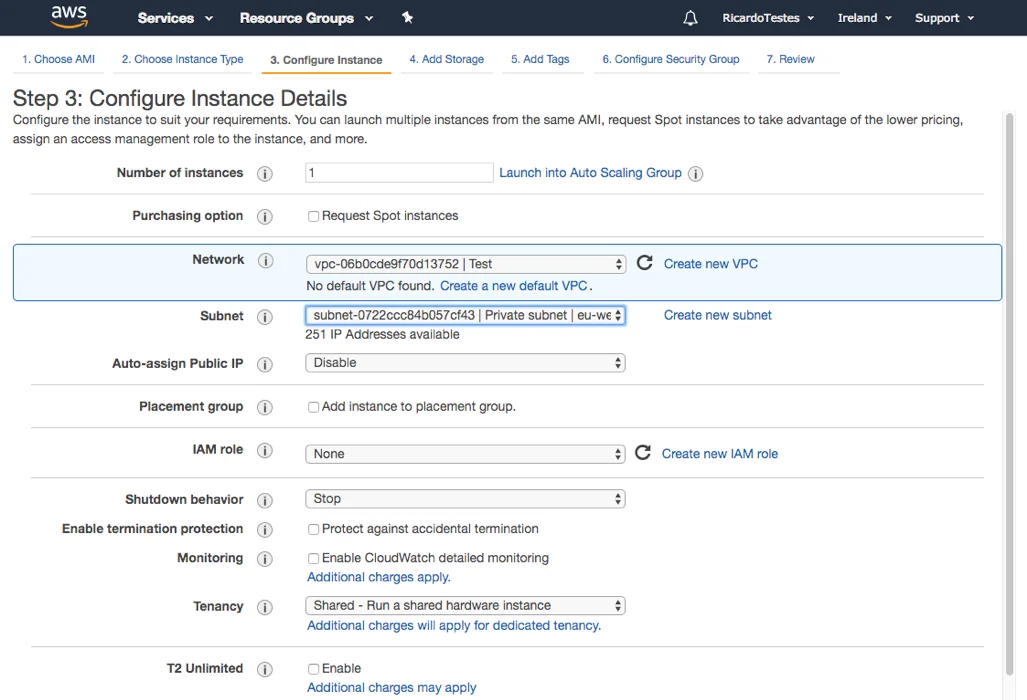Click Create new VPC link

point(711,264)
